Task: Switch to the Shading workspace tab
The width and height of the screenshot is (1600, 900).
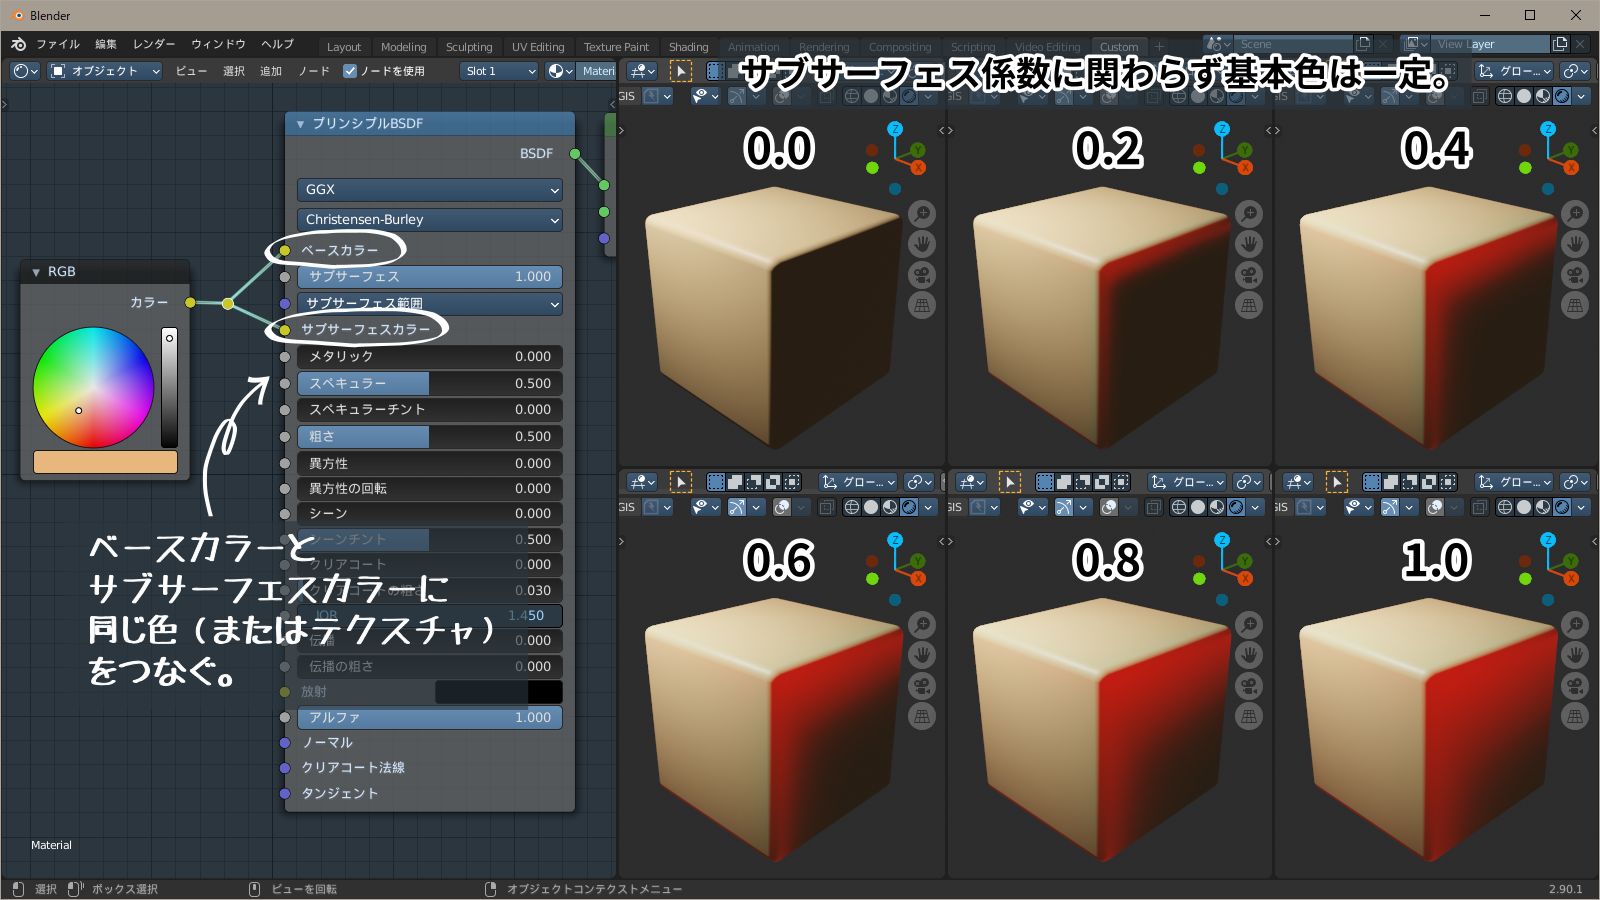Action: pos(688,47)
